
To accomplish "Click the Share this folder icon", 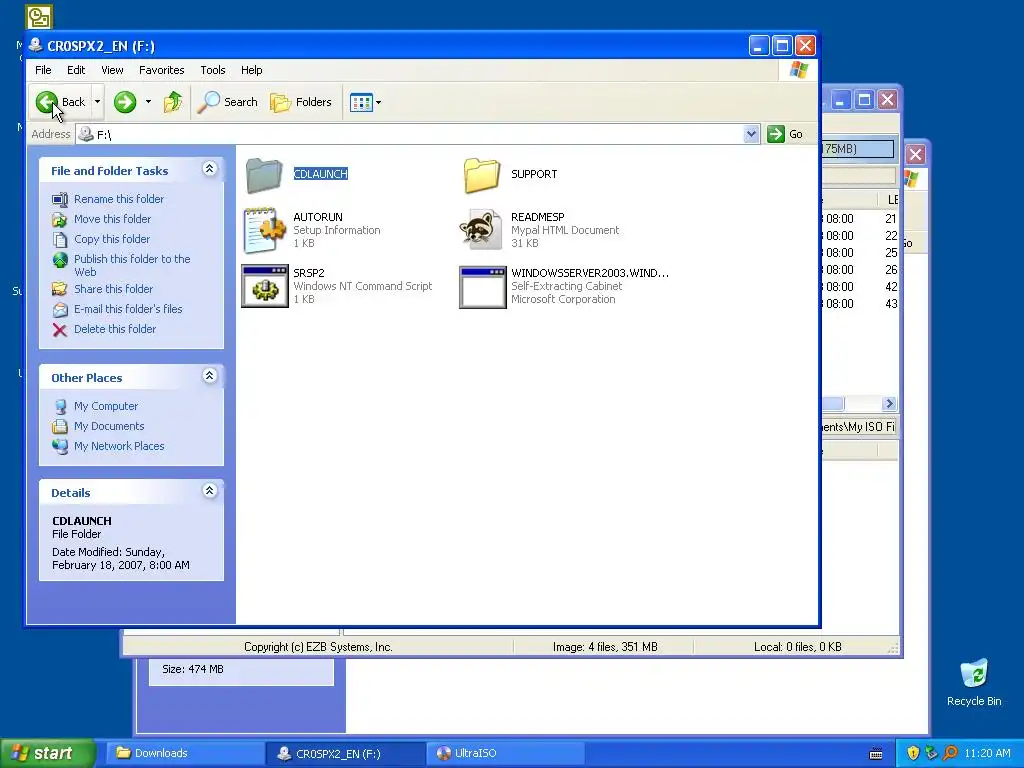I will [60, 289].
